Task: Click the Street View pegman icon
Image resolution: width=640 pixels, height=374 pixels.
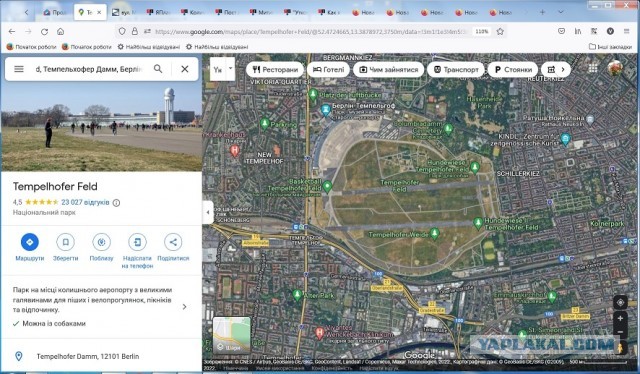Action: [620, 348]
